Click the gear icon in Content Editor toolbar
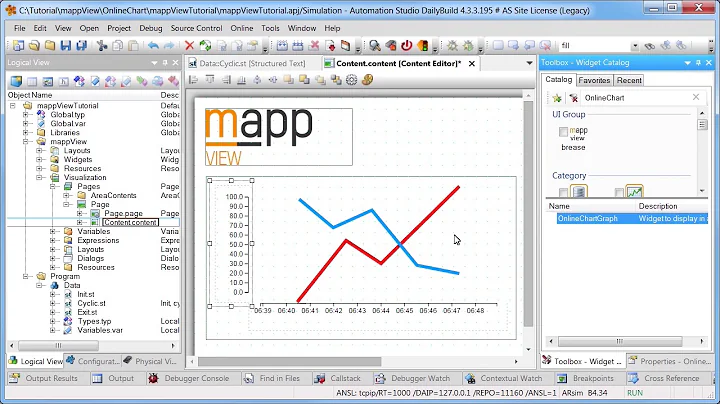Screen dimensions: 720x404 point(351,80)
